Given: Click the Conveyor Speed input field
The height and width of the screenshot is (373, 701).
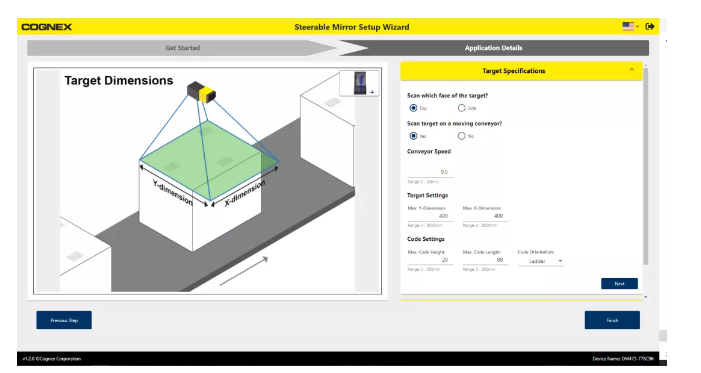Looking at the screenshot, I should tap(430, 172).
